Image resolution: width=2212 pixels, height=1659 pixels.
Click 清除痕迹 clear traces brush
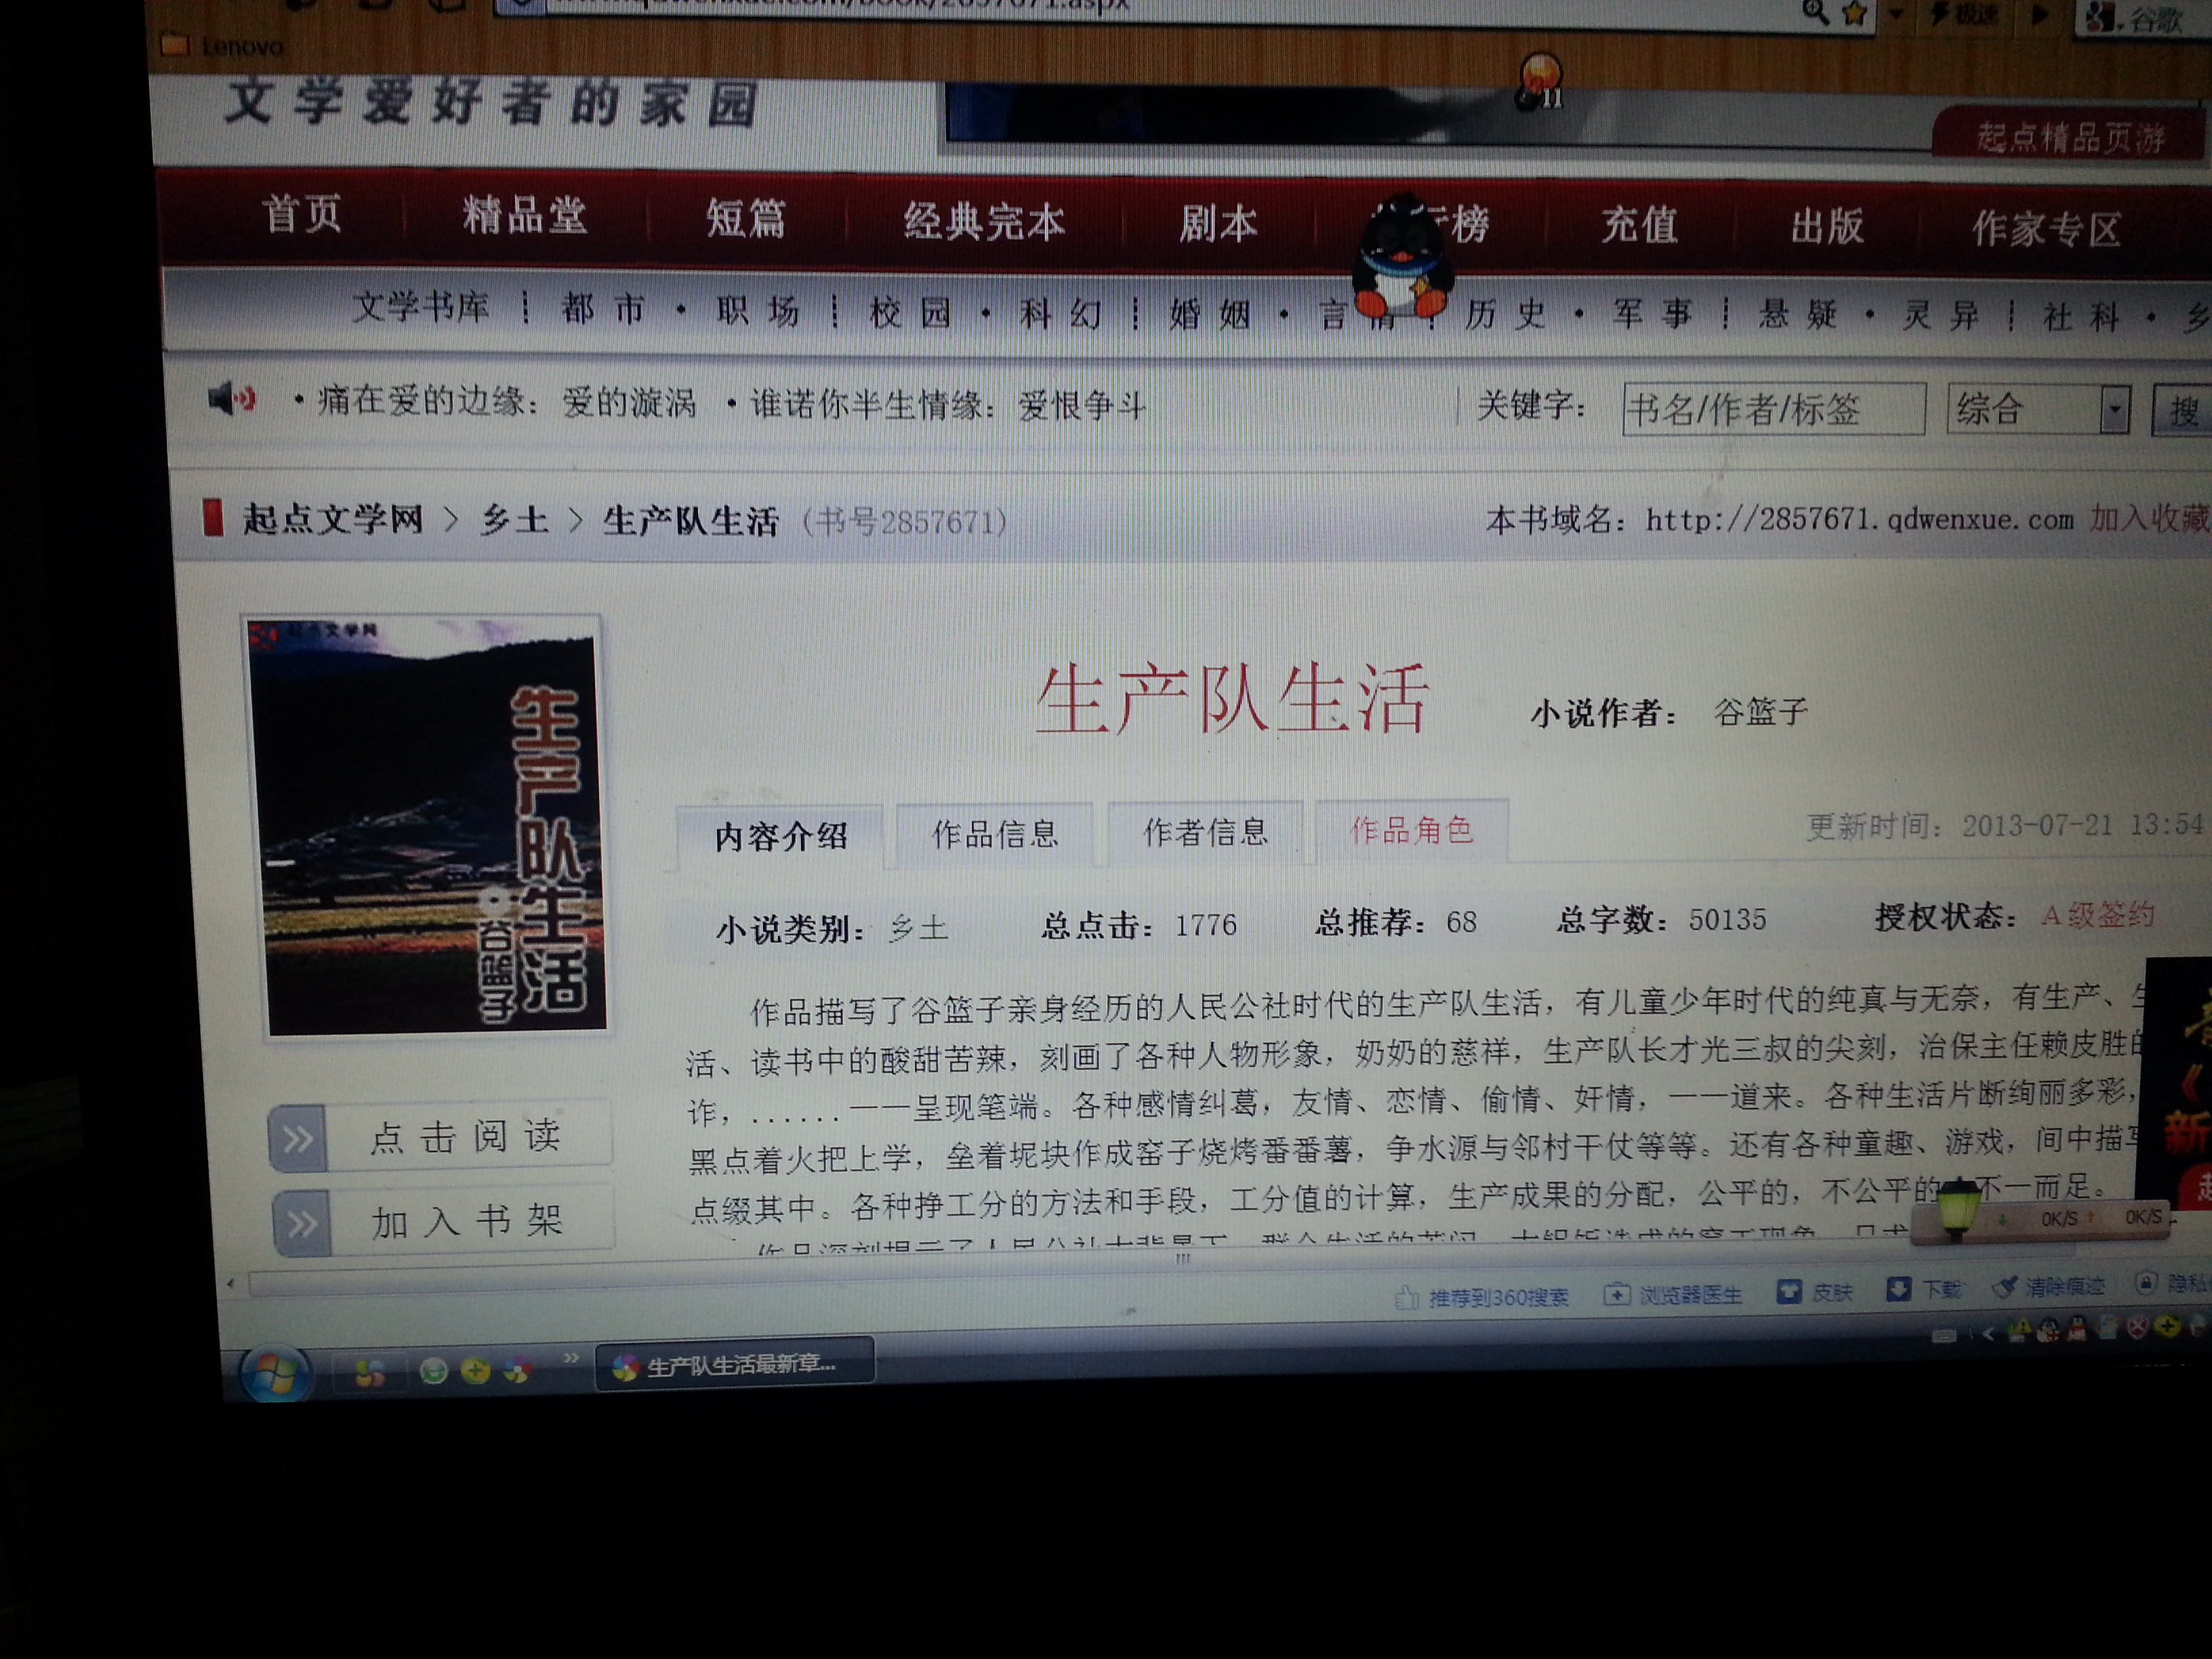[2005, 1287]
